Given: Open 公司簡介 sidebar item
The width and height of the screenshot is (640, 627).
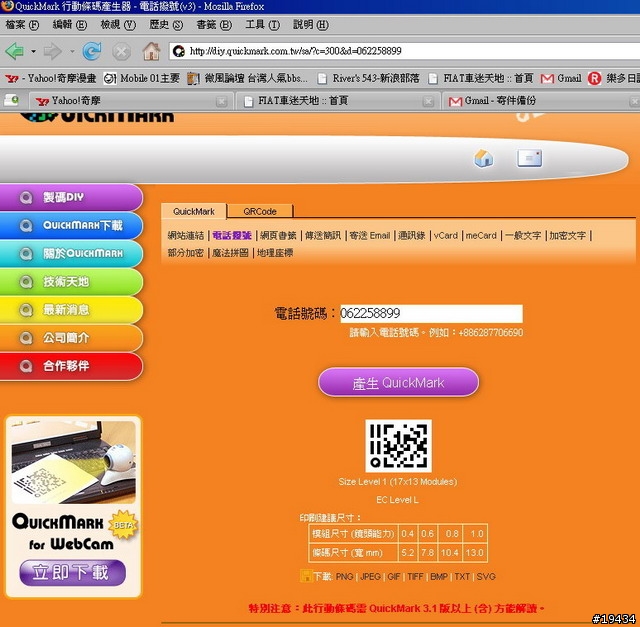Looking at the screenshot, I should tap(71, 338).
